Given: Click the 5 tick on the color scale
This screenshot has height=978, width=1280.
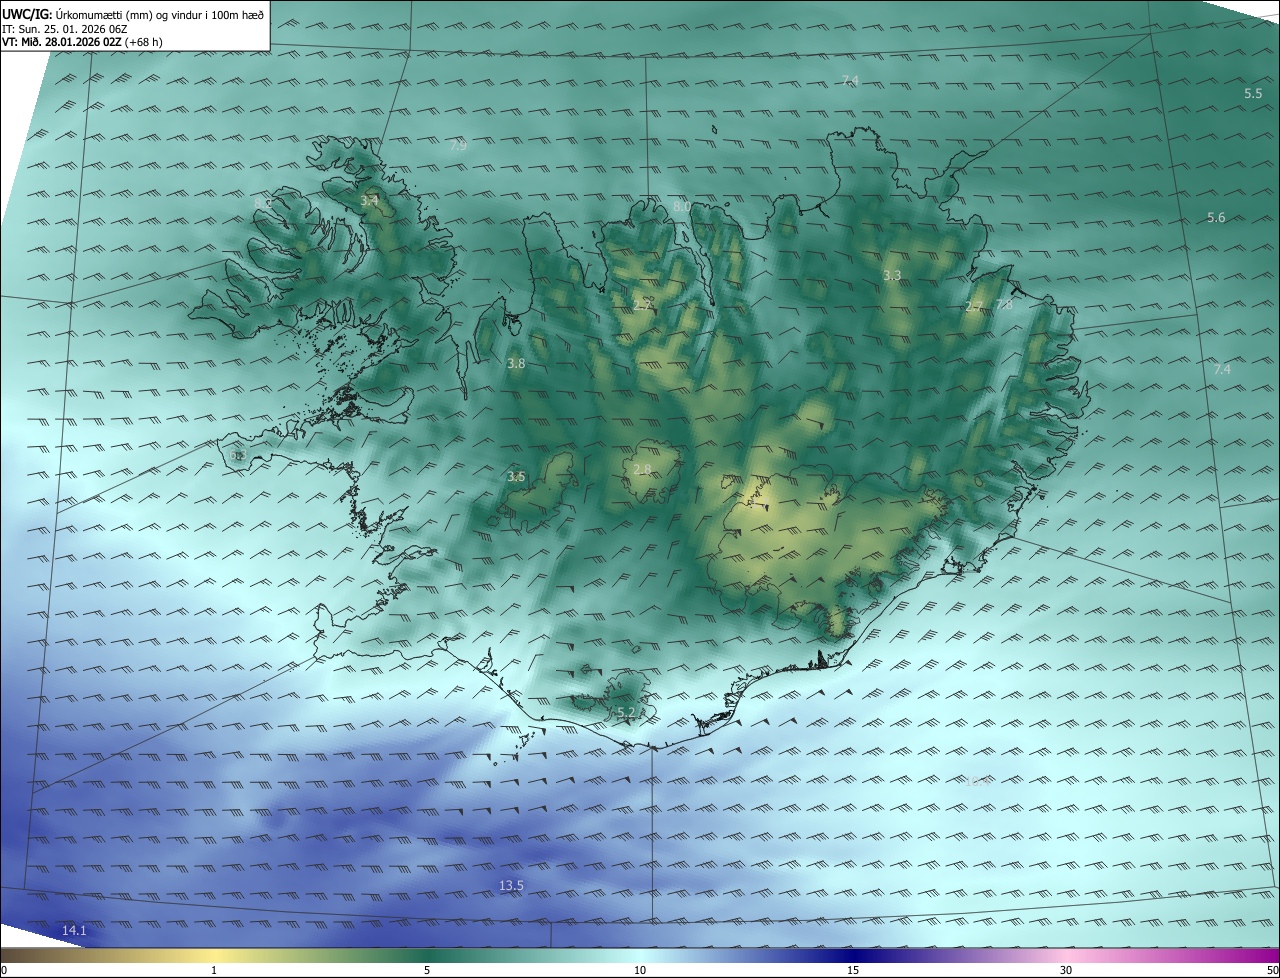Looking at the screenshot, I should pyautogui.click(x=427, y=970).
